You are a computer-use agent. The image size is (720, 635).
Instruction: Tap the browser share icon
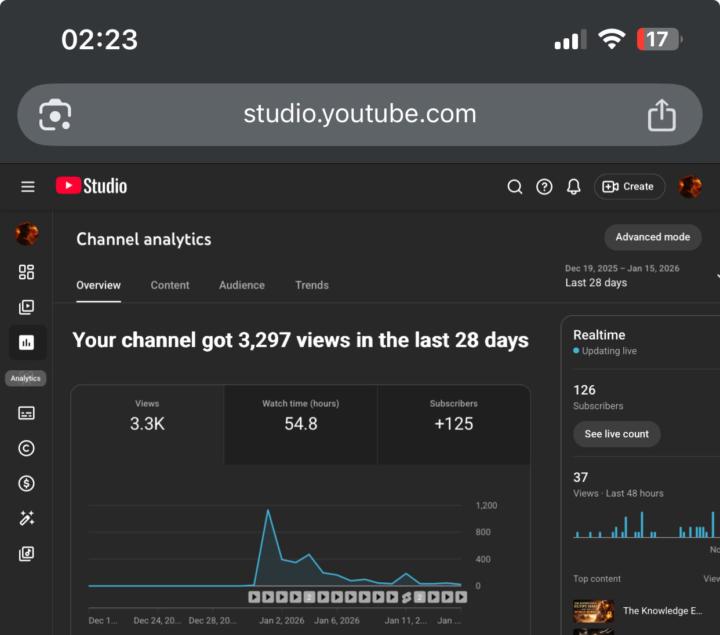coord(662,115)
